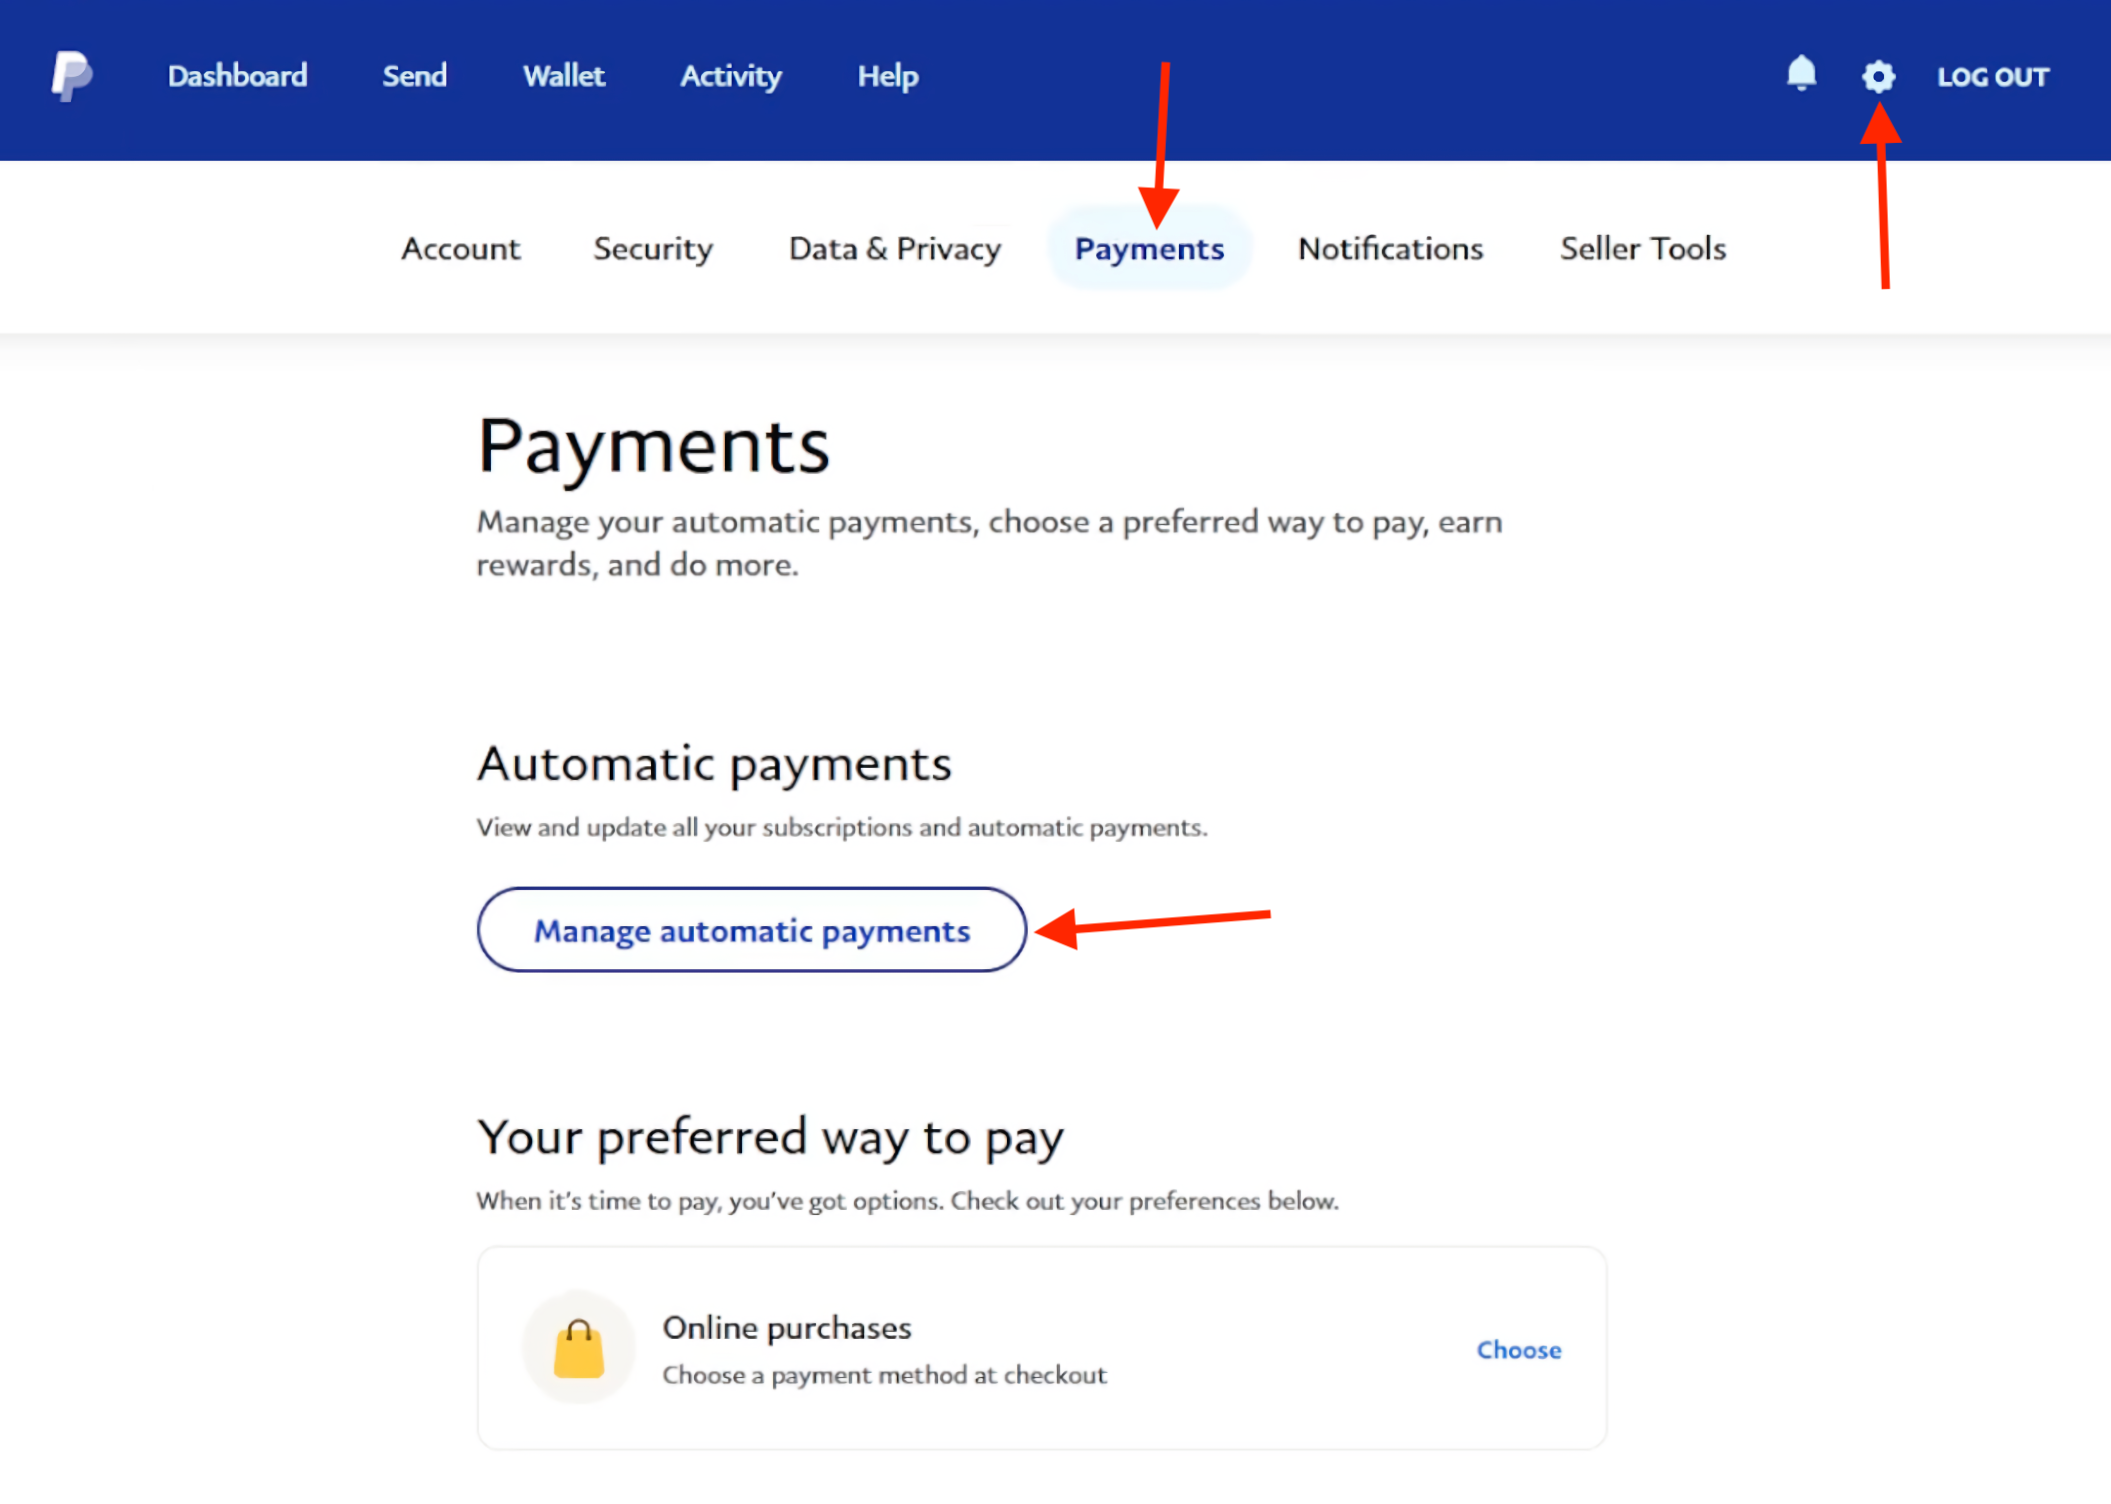Click the Automatic payments heading
This screenshot has height=1504, width=2111.
point(714,764)
